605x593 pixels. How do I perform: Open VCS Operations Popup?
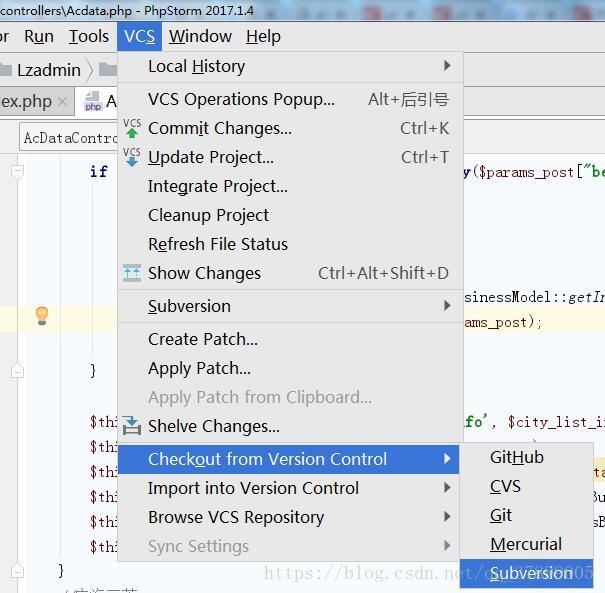tap(290, 100)
